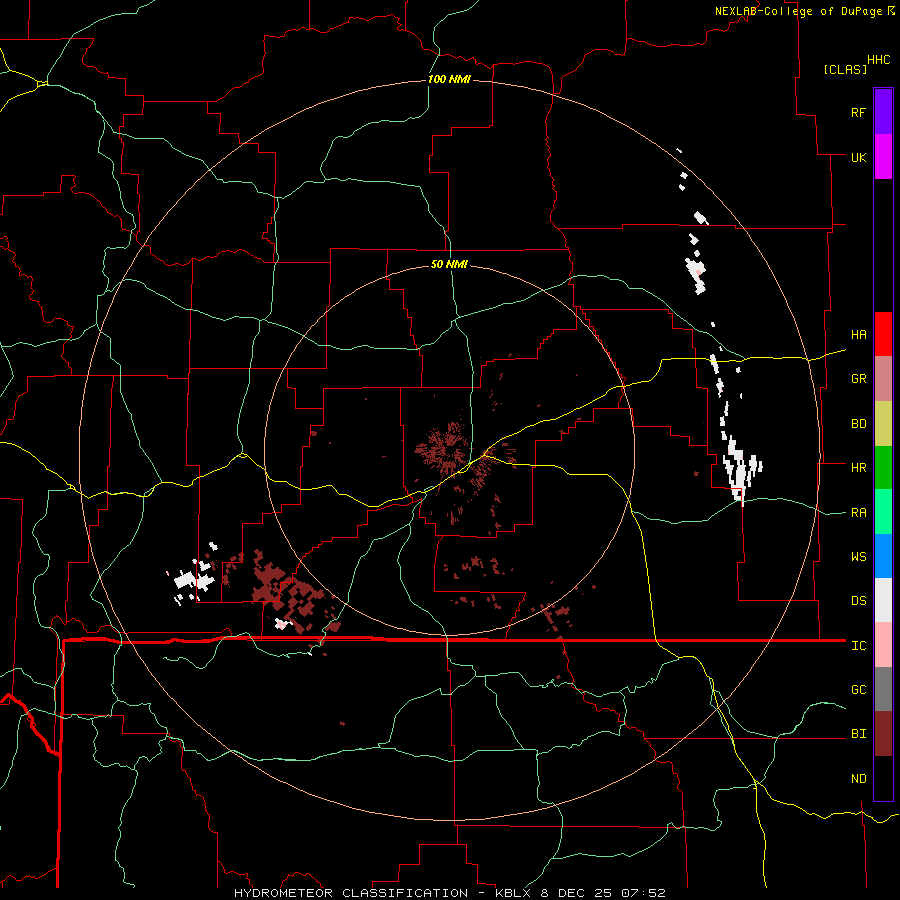Image resolution: width=900 pixels, height=900 pixels.
Task: Click the HR legend label
Action: tap(858, 468)
